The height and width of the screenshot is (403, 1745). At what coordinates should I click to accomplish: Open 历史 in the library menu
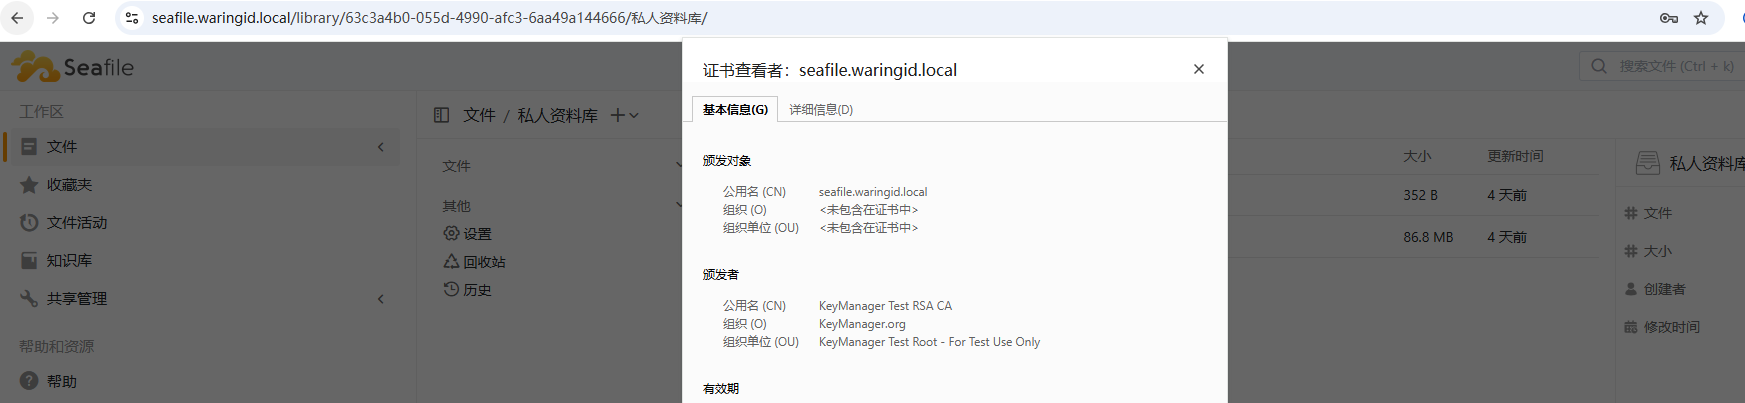point(477,290)
